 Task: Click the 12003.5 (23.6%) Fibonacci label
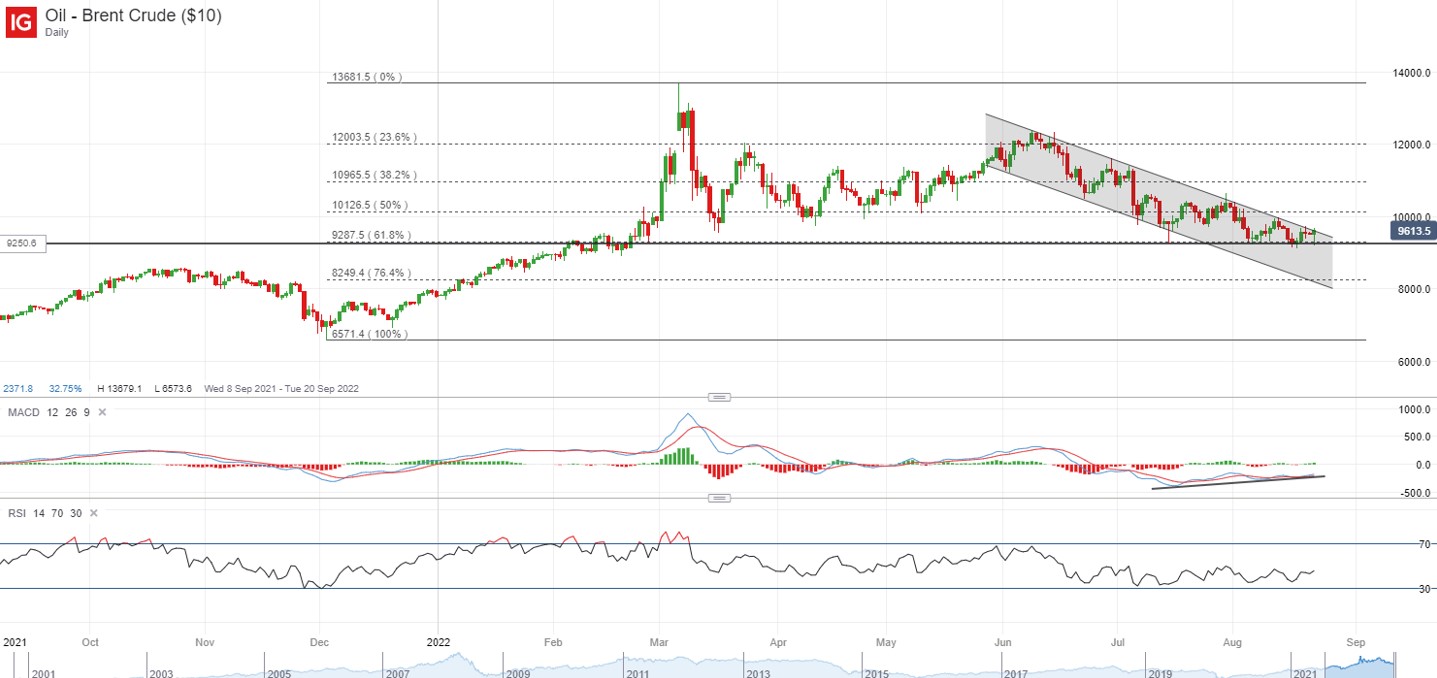click(x=374, y=137)
